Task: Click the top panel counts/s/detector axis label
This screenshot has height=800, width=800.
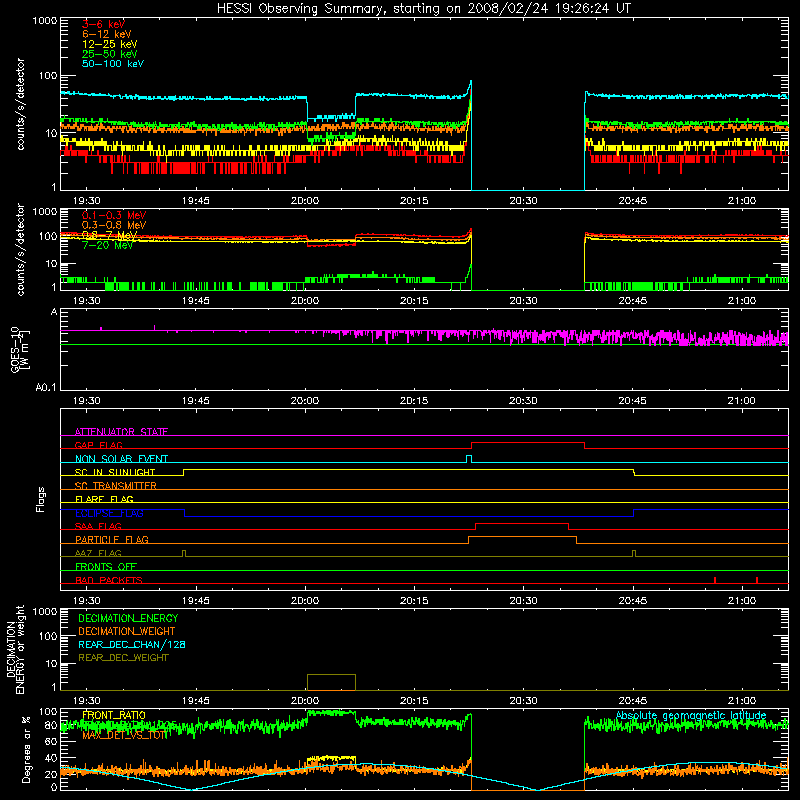Action: click(x=20, y=104)
